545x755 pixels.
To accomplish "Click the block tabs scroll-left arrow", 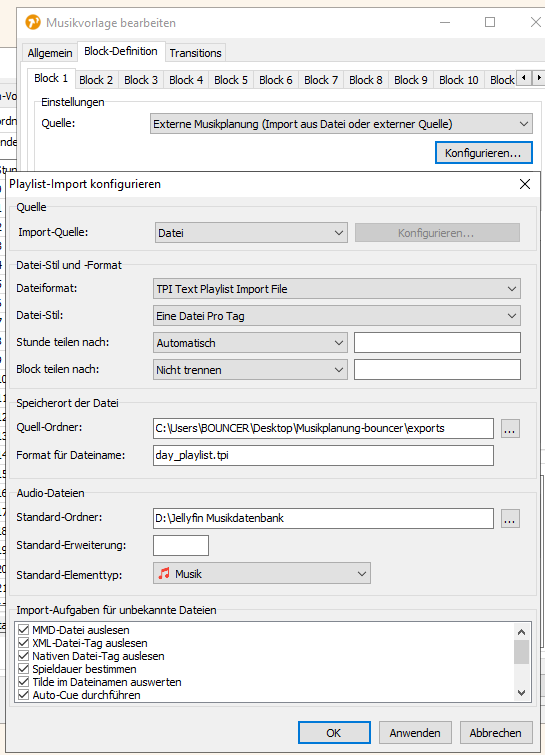I will [524, 78].
